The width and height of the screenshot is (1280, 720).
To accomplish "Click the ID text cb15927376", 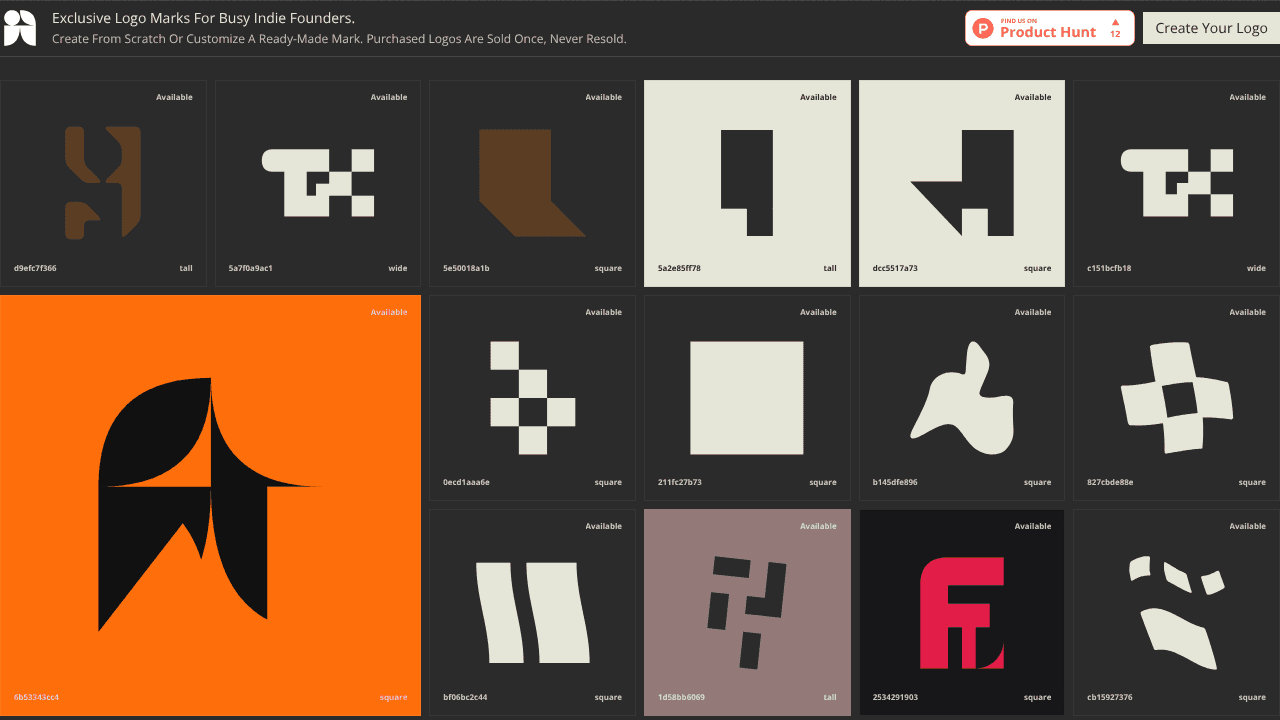I will (x=1110, y=697).
